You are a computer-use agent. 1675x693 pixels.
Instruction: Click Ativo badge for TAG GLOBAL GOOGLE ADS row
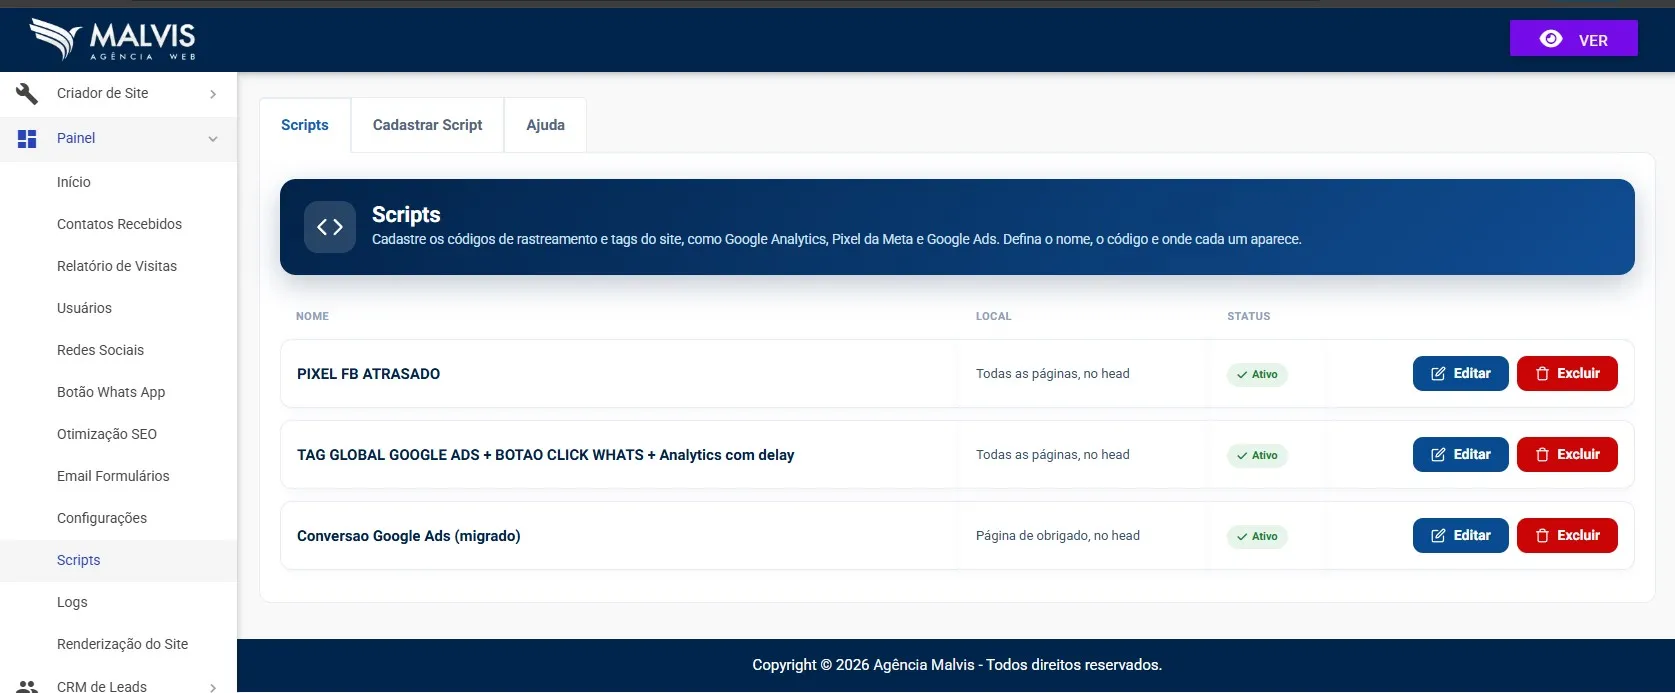point(1257,455)
